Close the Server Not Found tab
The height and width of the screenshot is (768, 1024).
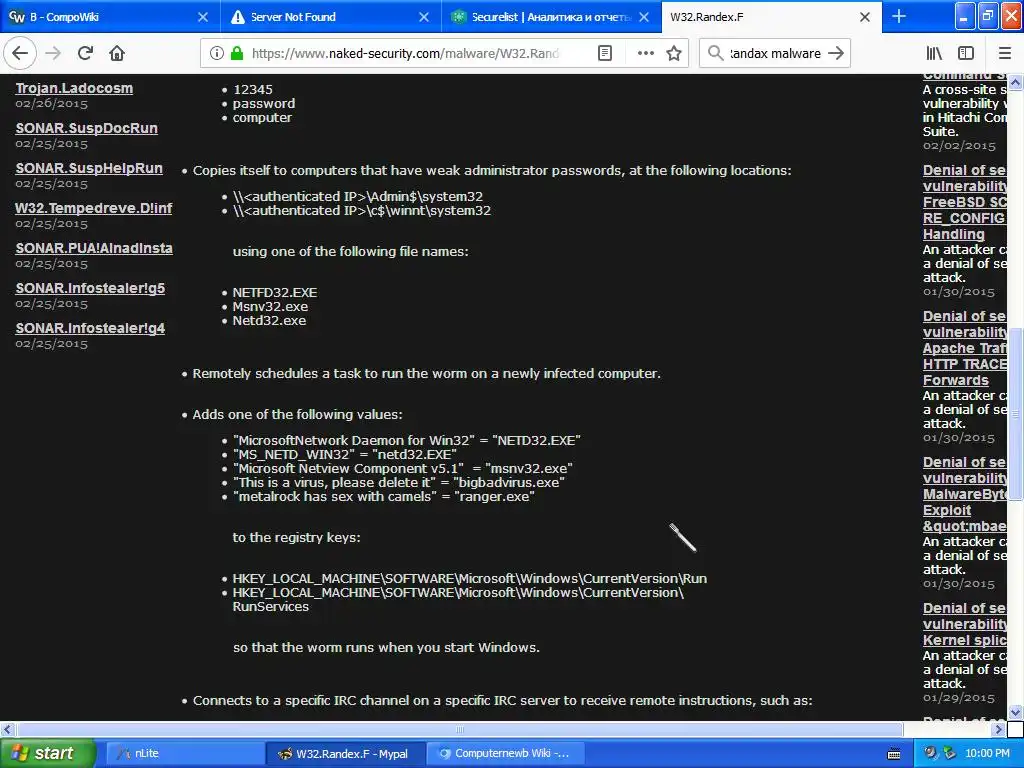pos(424,17)
